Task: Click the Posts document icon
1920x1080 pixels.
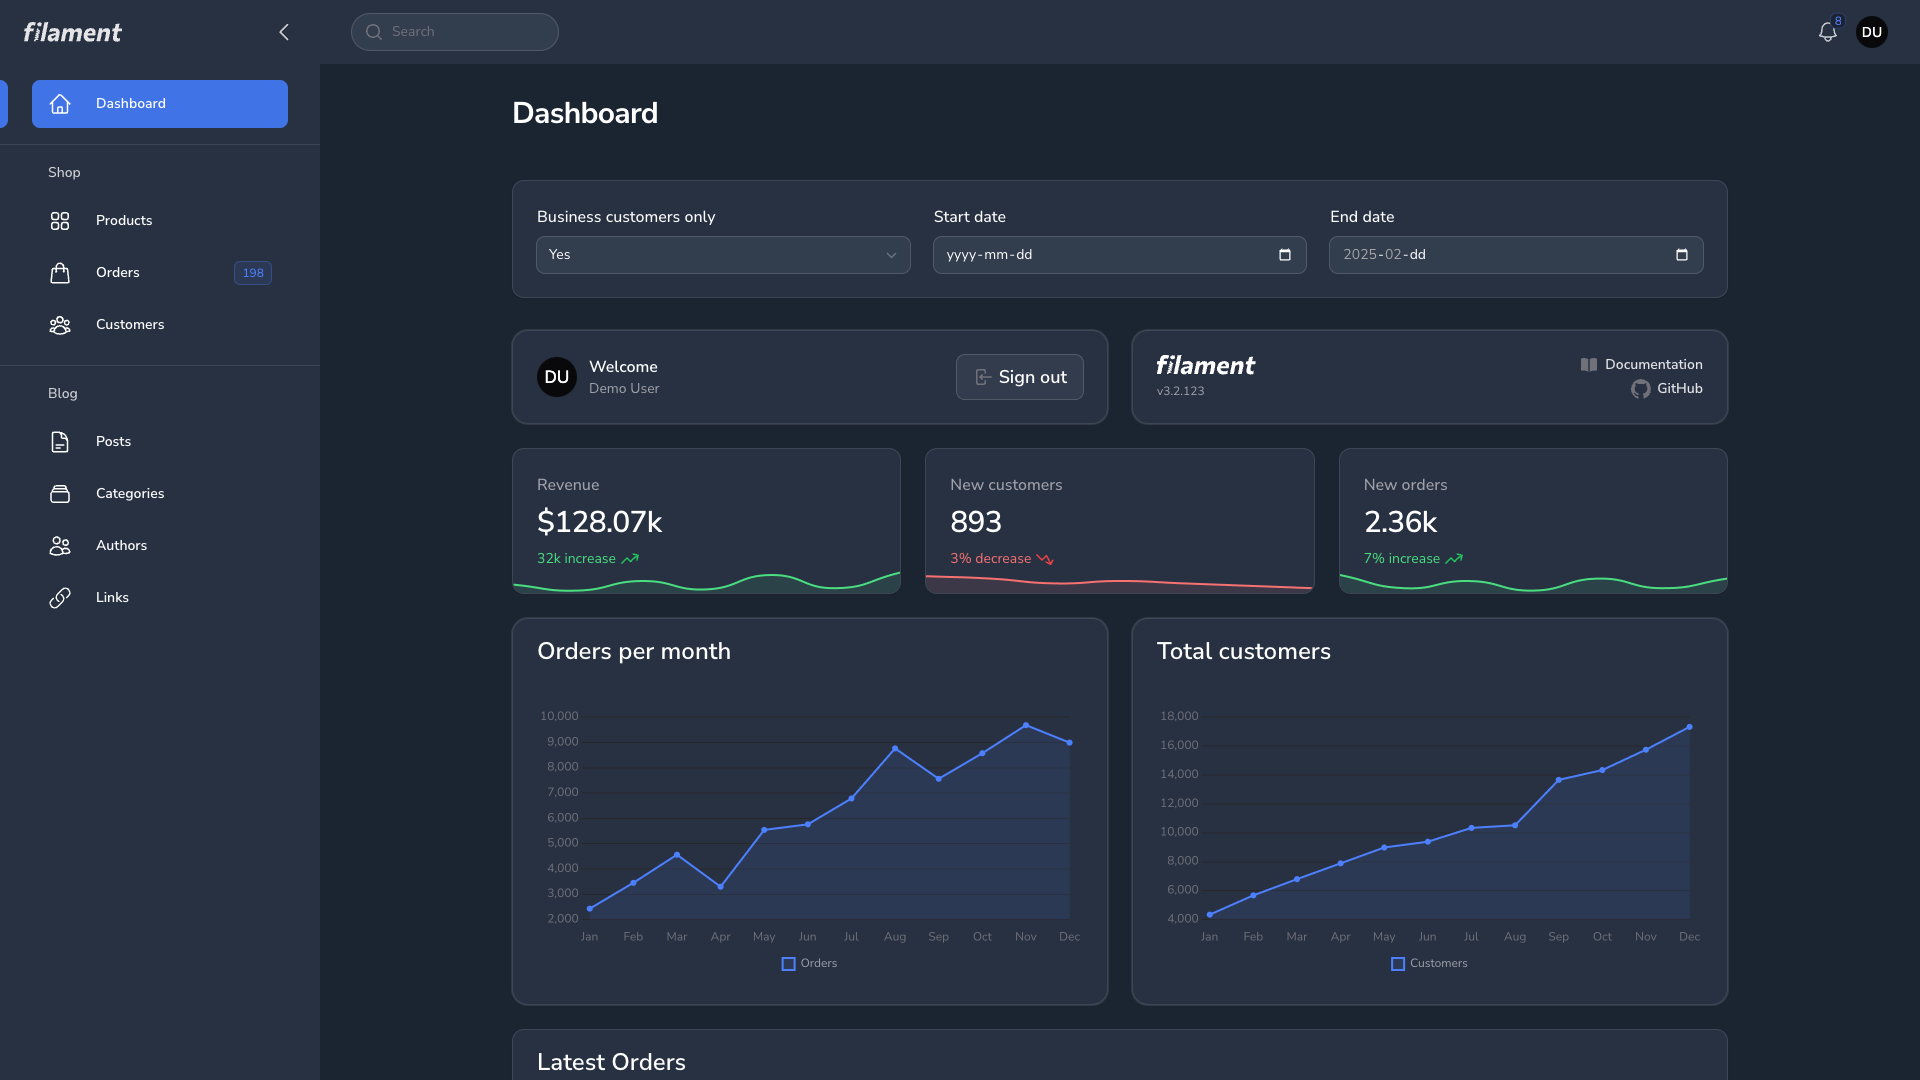Action: coord(60,442)
